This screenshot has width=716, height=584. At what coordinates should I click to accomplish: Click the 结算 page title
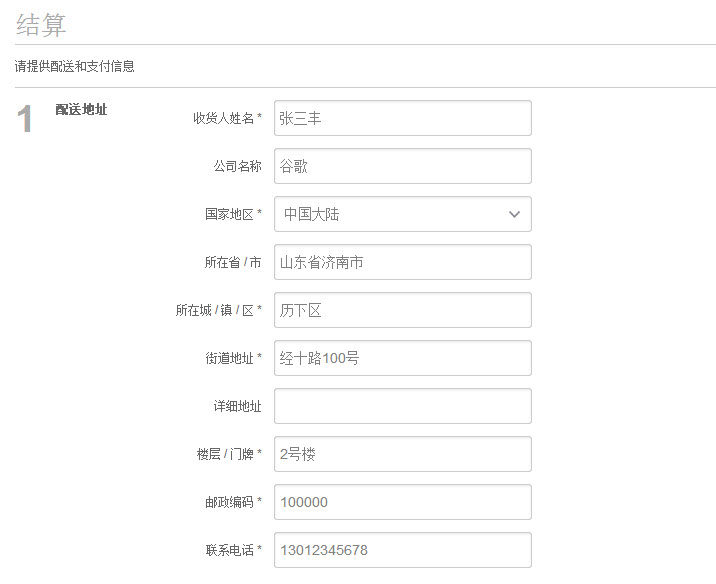pyautogui.click(x=41, y=25)
